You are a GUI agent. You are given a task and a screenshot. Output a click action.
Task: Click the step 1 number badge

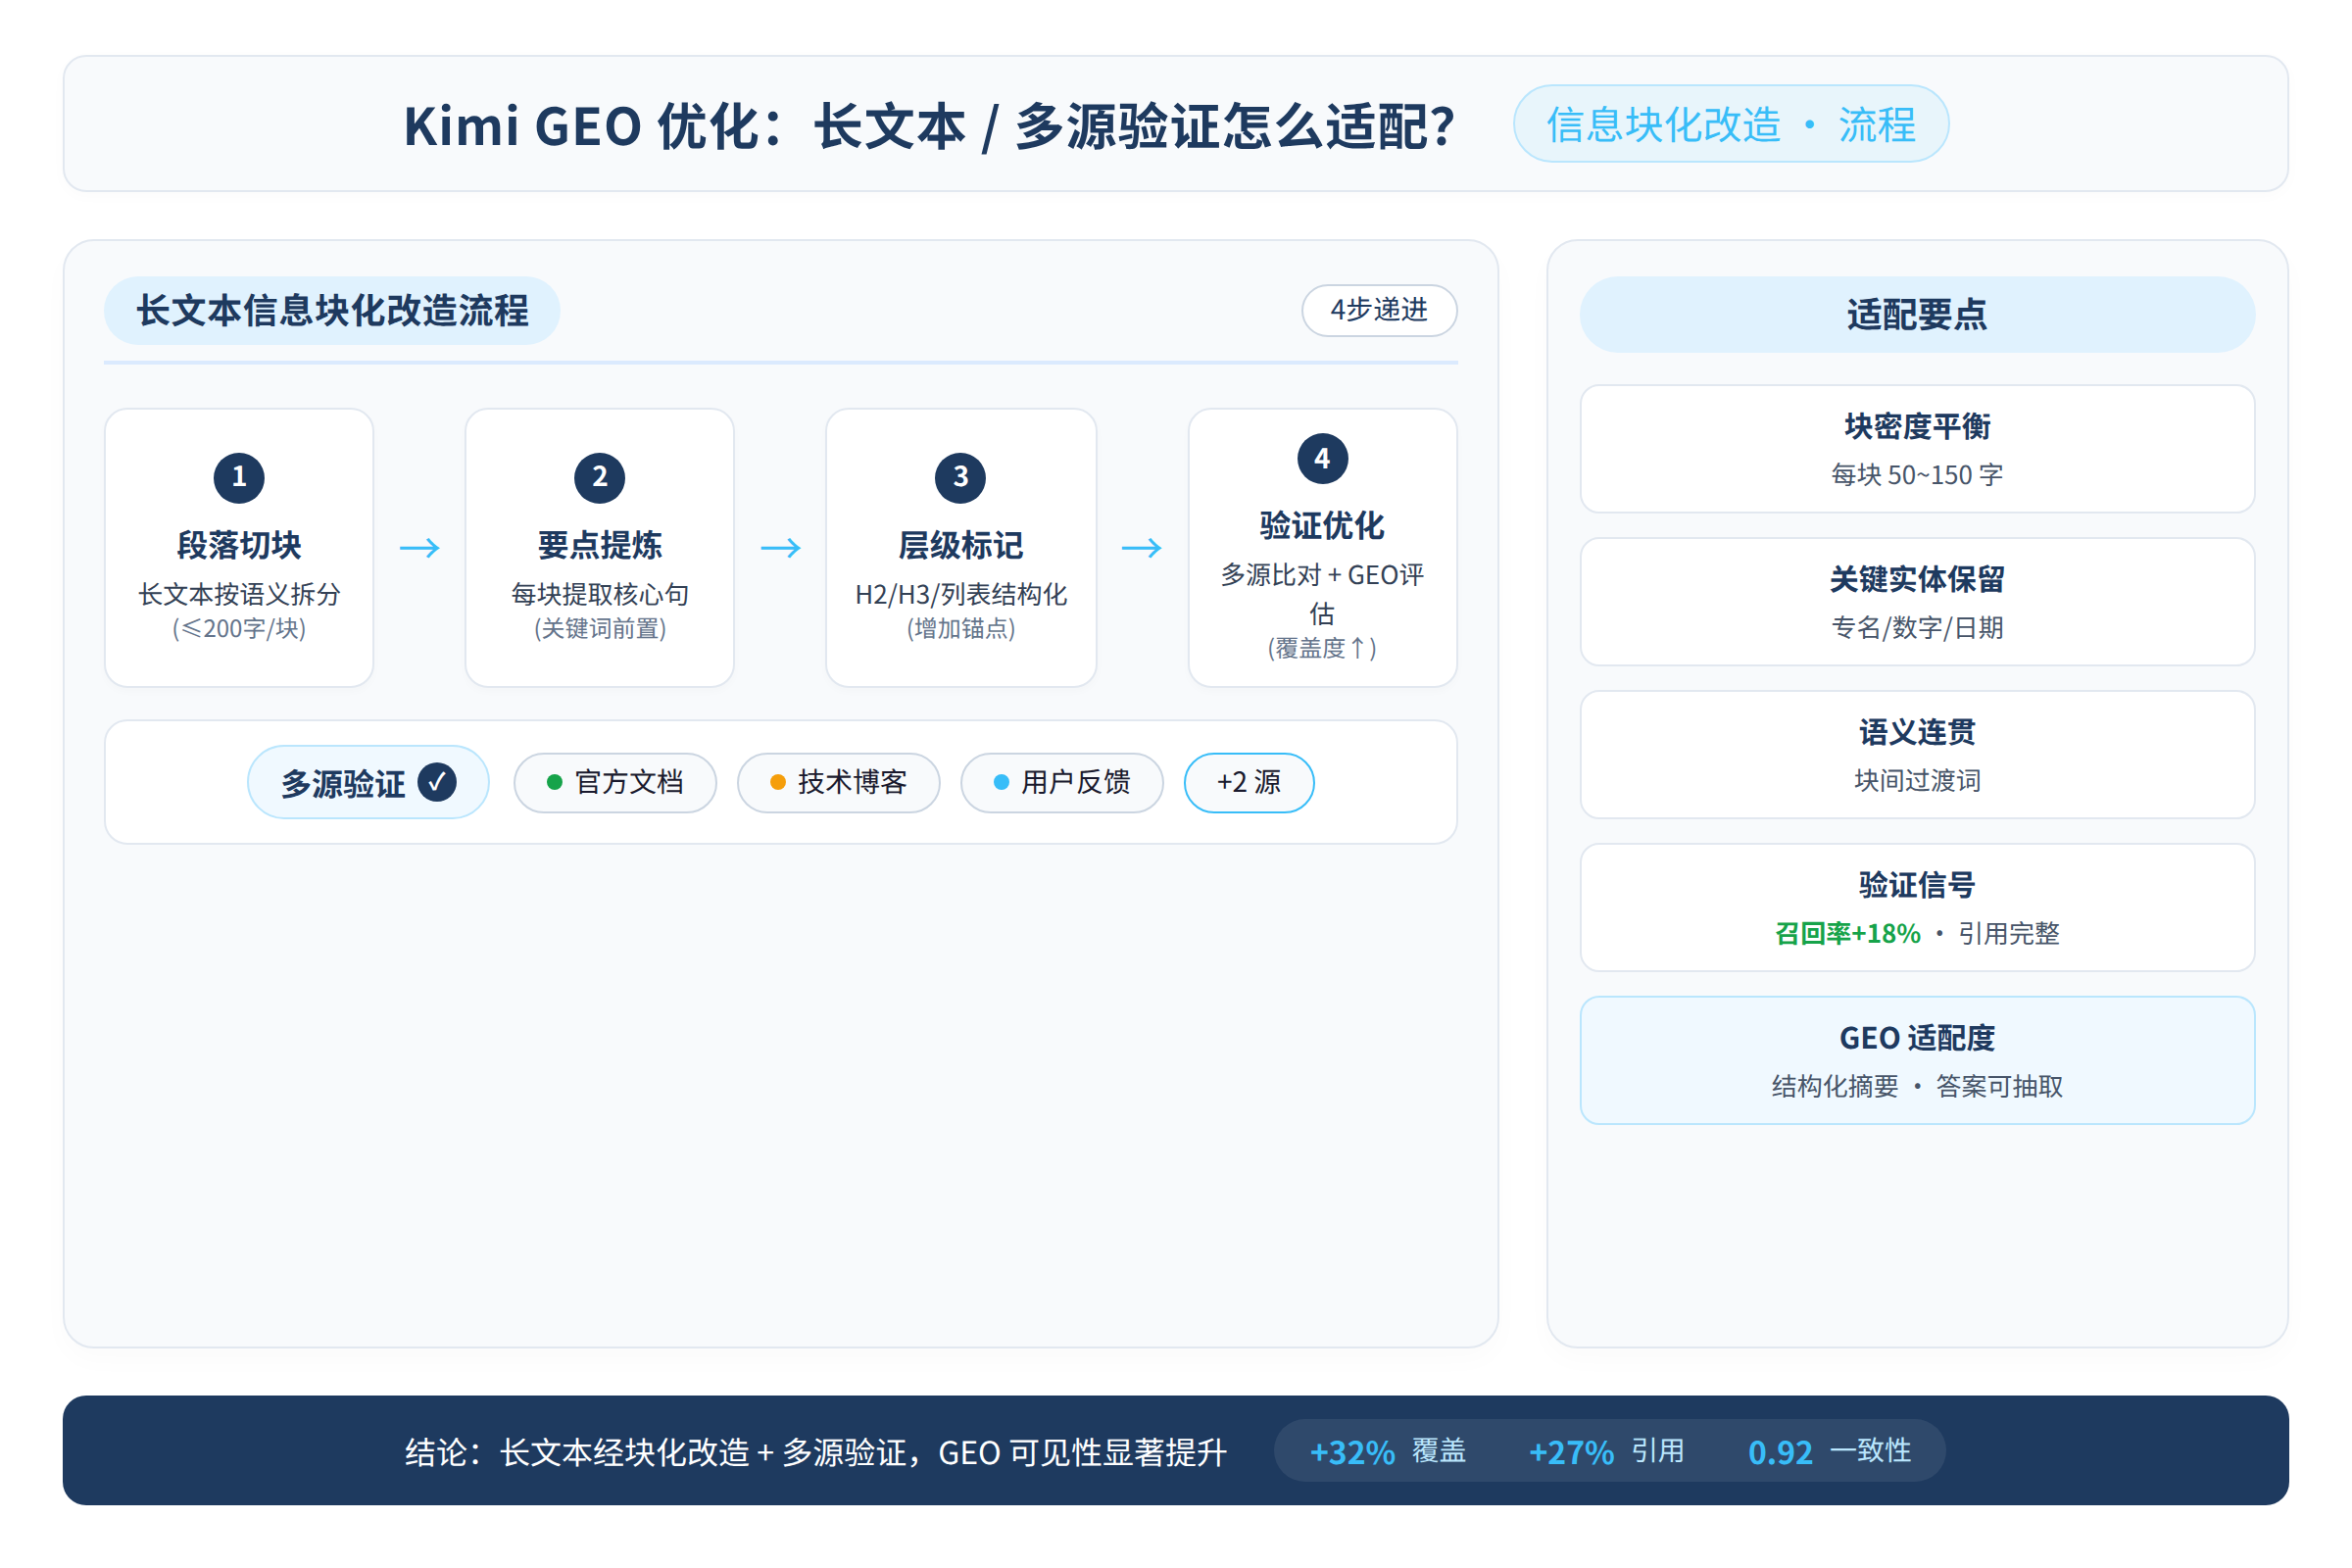239,477
